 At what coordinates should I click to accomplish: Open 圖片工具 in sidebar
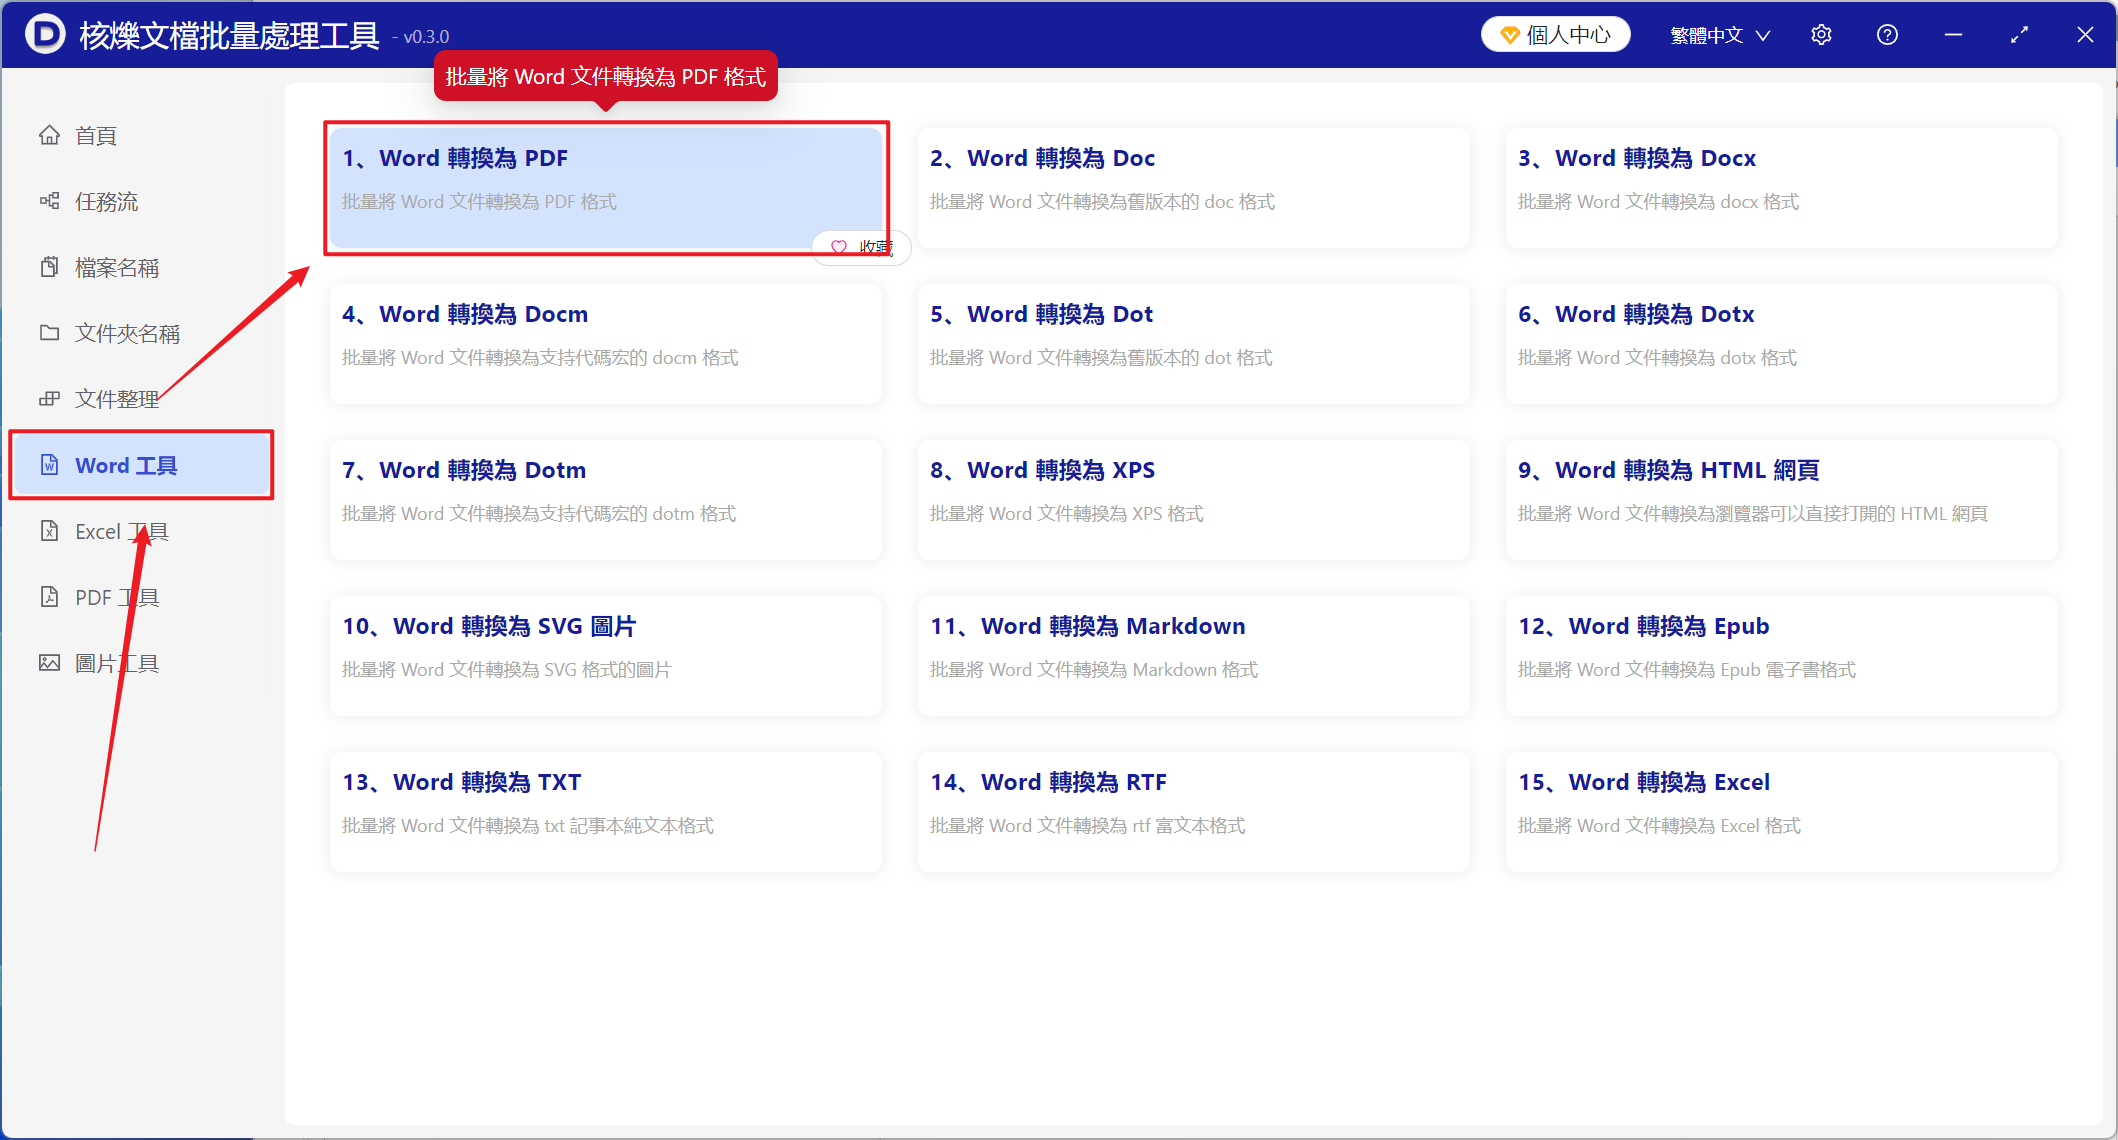pyautogui.click(x=140, y=663)
